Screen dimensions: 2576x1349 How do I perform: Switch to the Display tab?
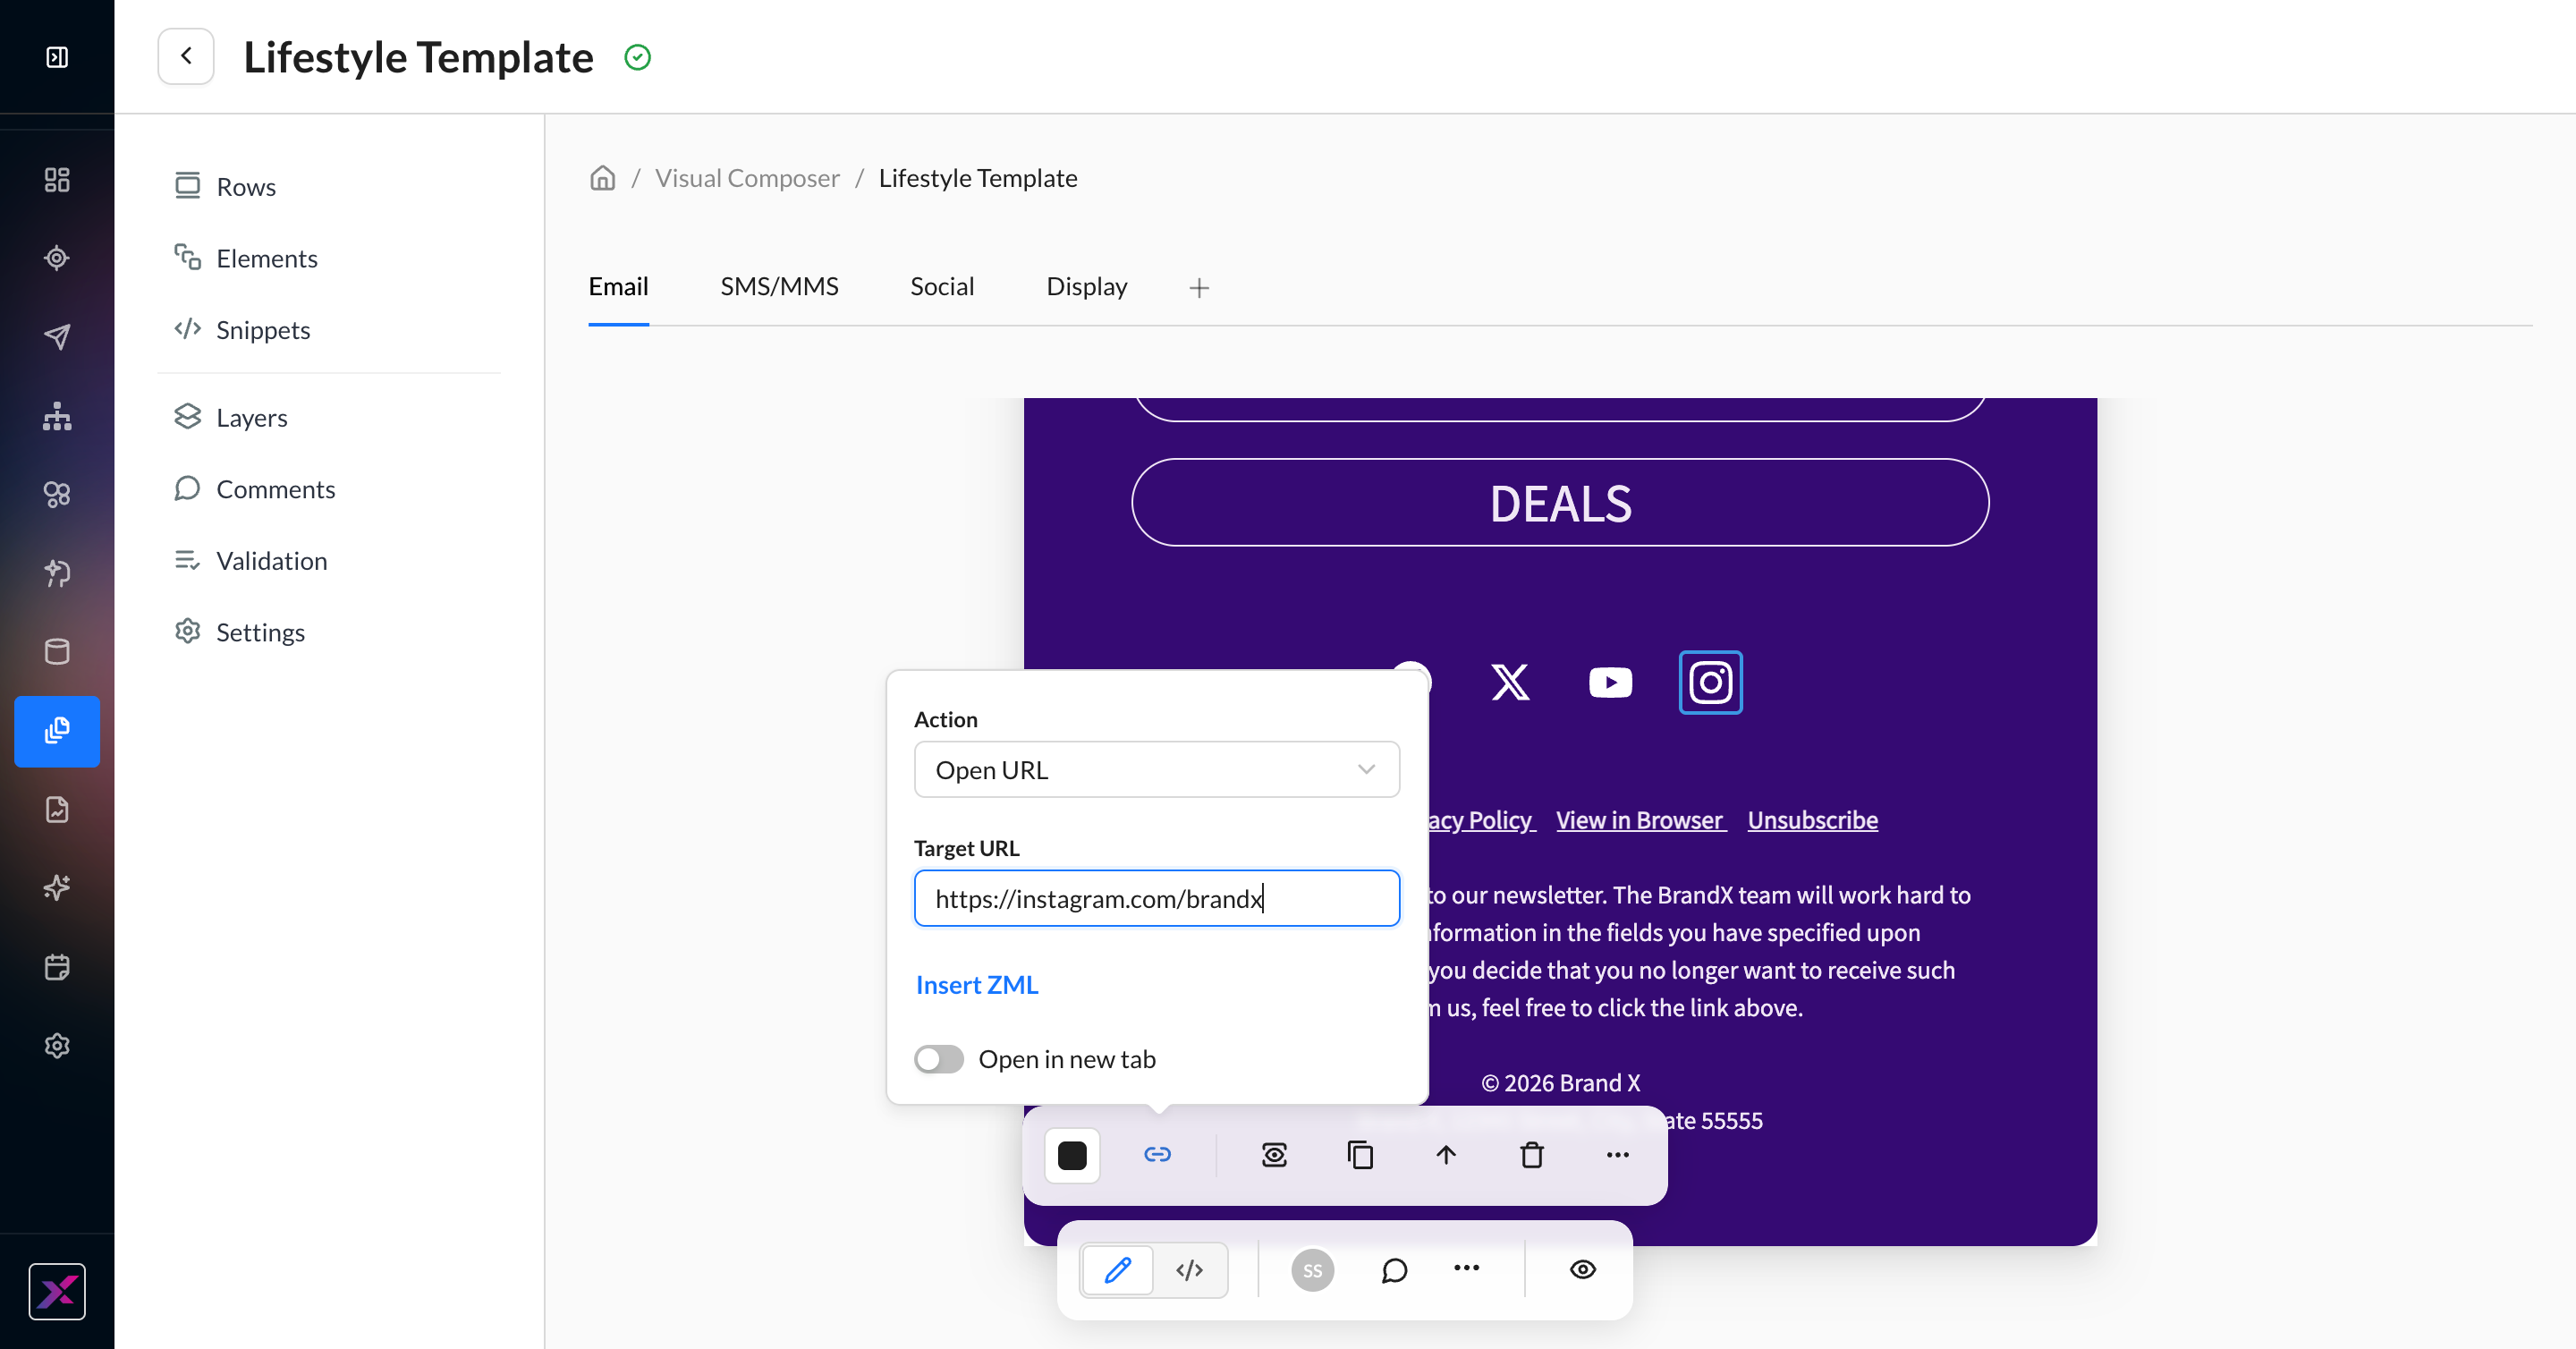coord(1086,287)
